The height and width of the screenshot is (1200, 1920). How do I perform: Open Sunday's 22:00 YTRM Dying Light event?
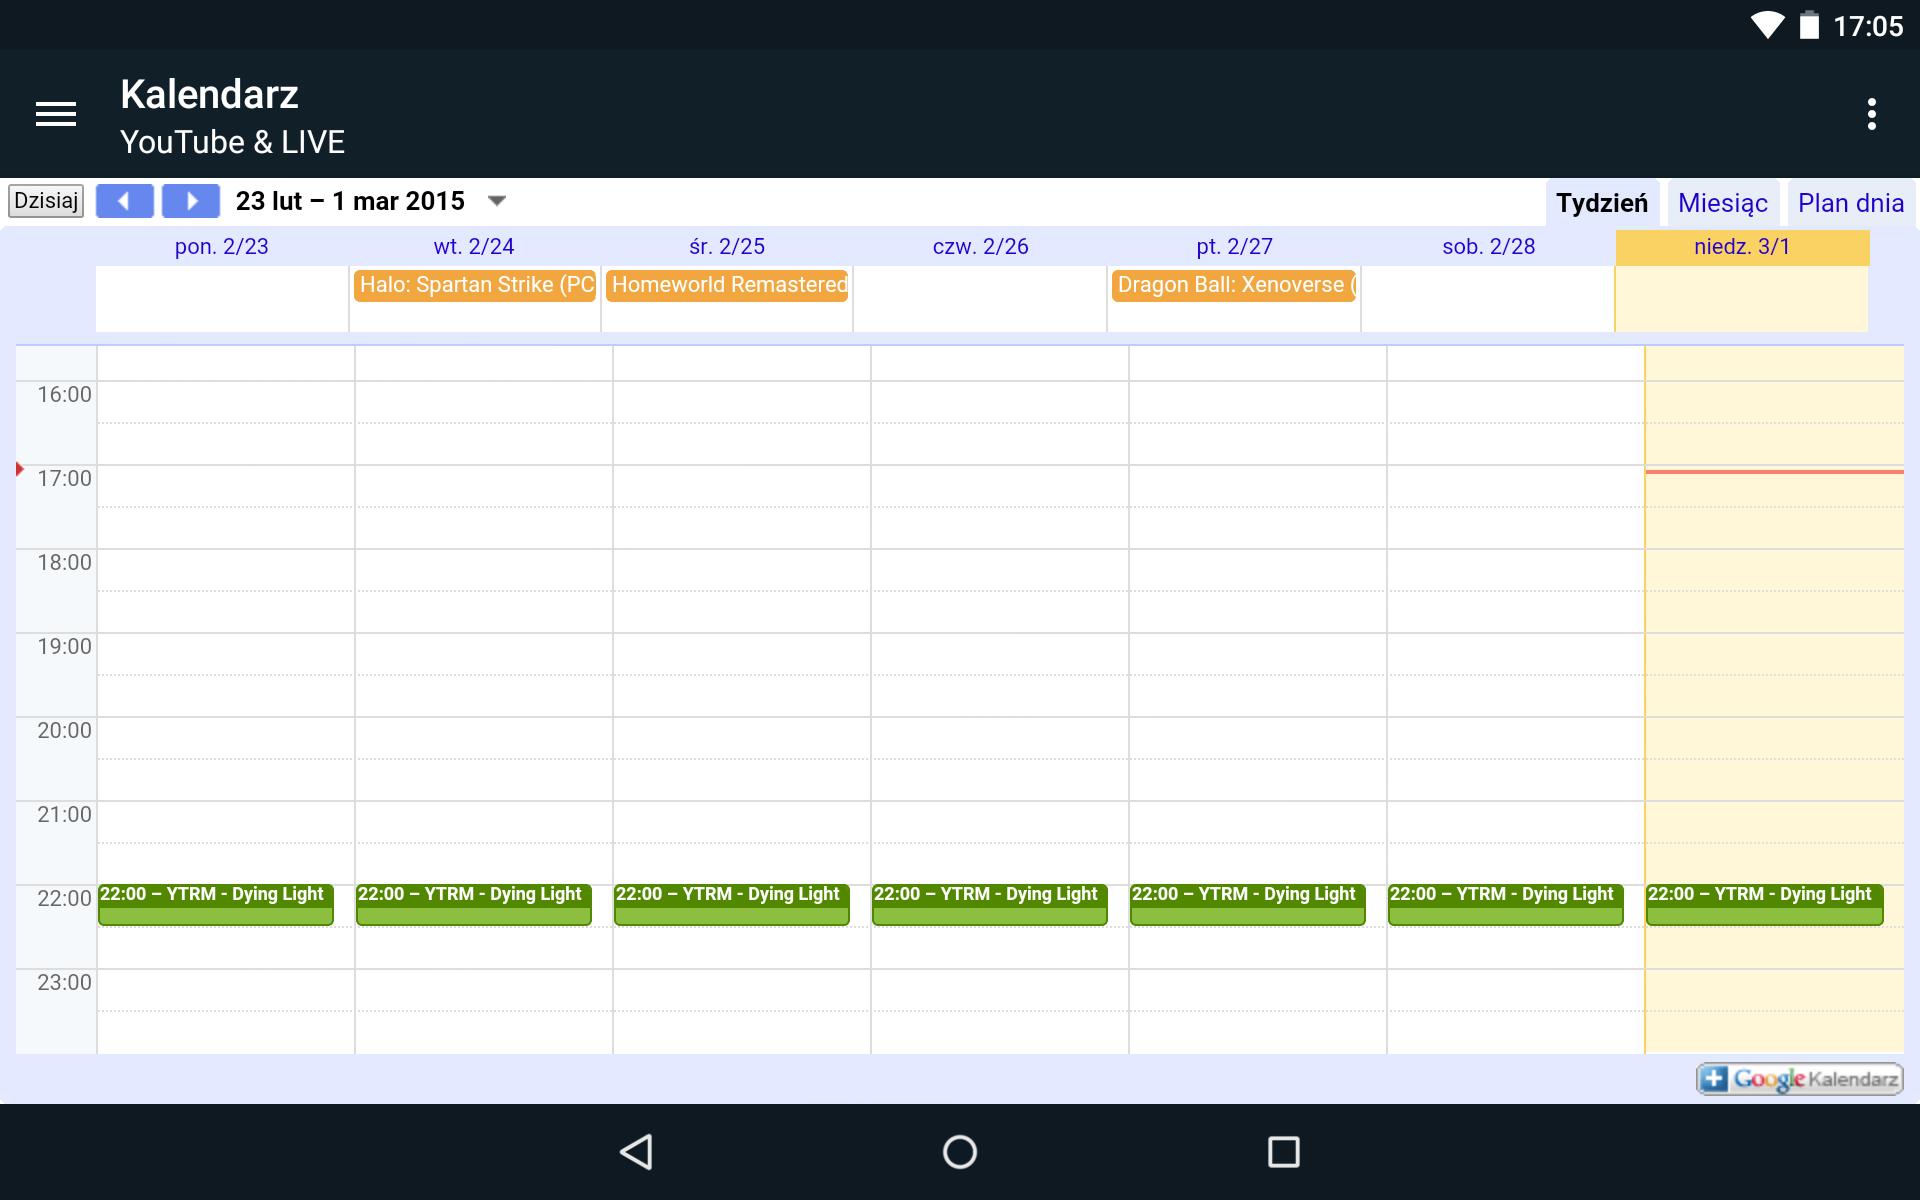1765,904
